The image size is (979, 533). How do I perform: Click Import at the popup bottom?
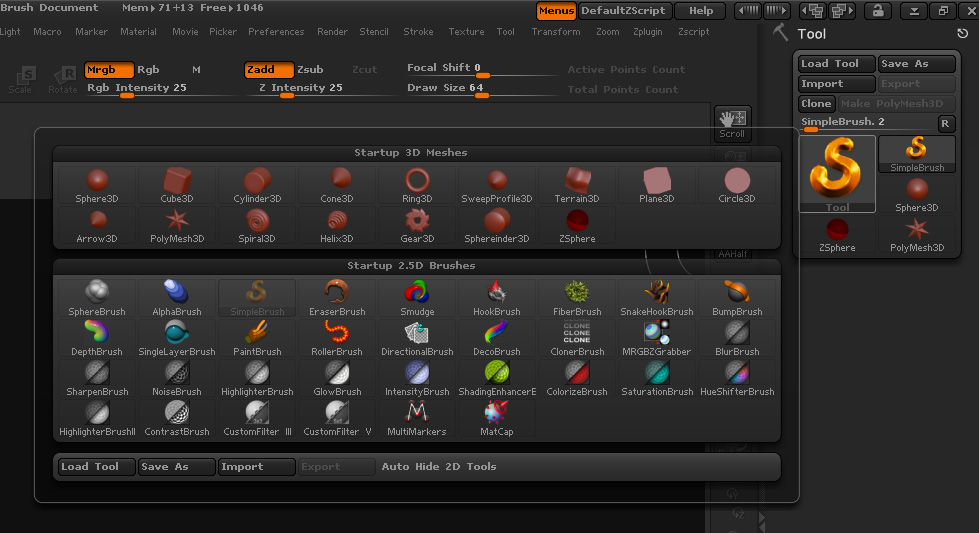(x=257, y=466)
